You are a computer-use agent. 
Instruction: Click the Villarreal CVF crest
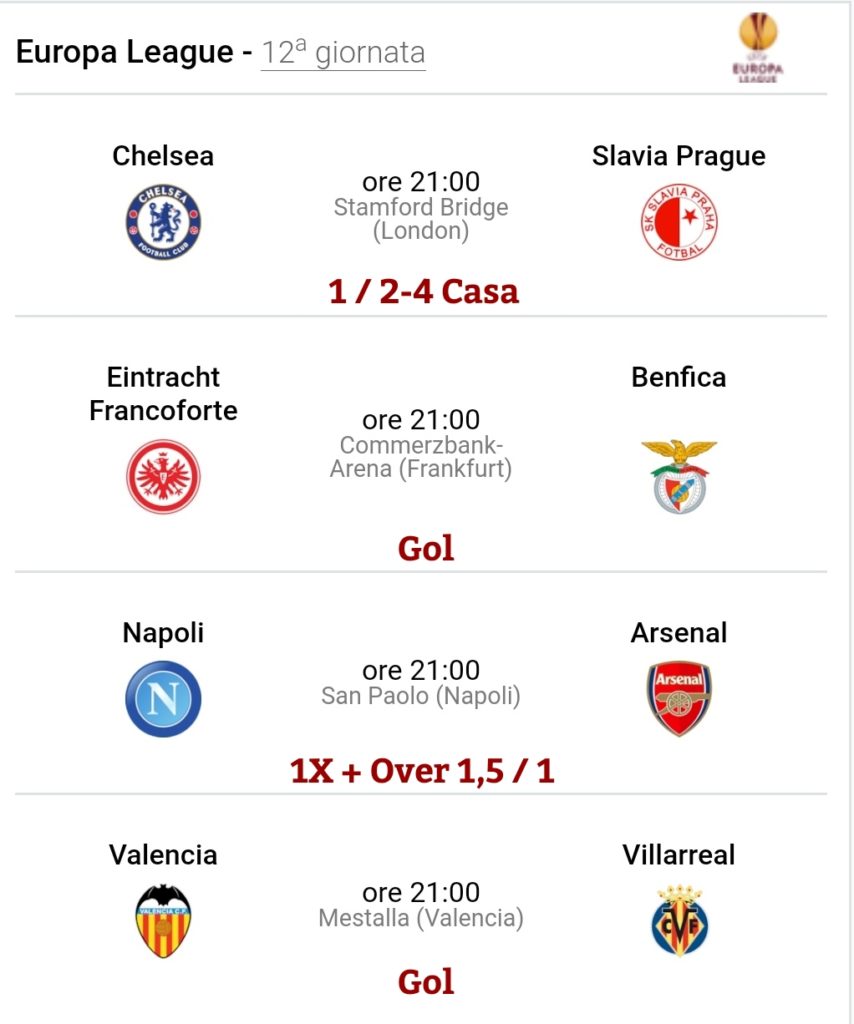pyautogui.click(x=679, y=921)
